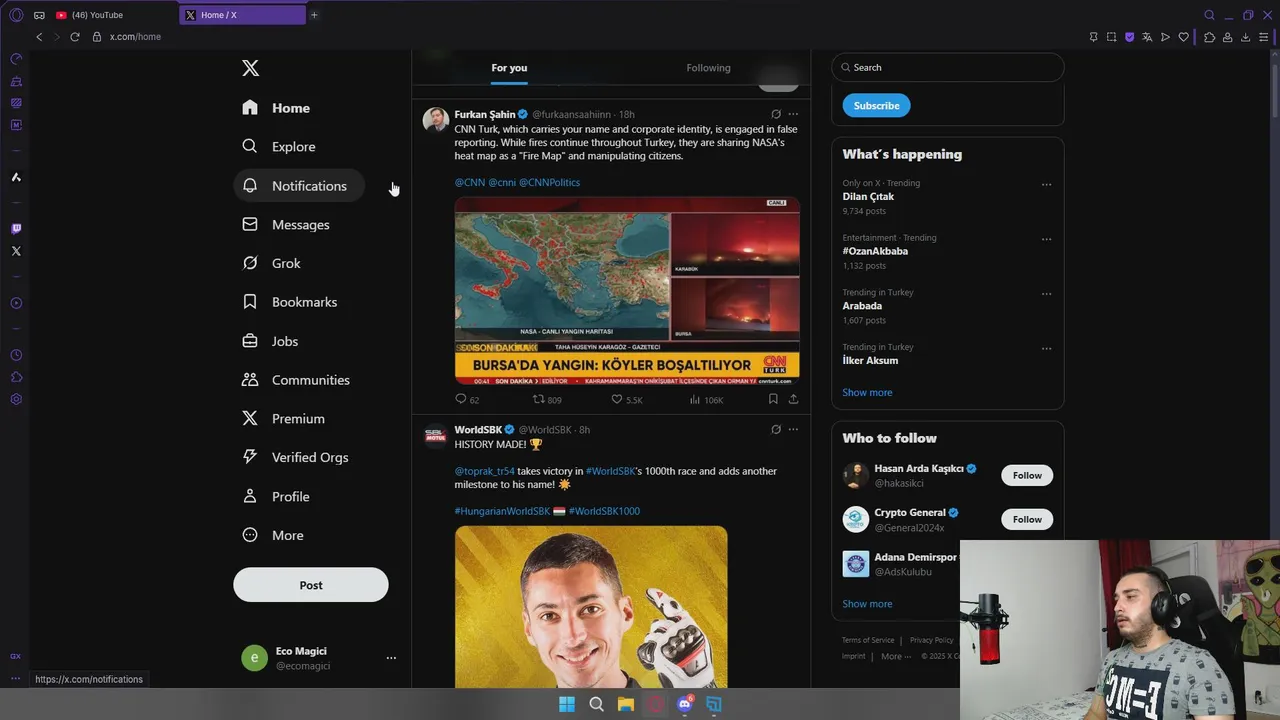
Task: Open Messages in X sidebar
Action: click(286, 225)
